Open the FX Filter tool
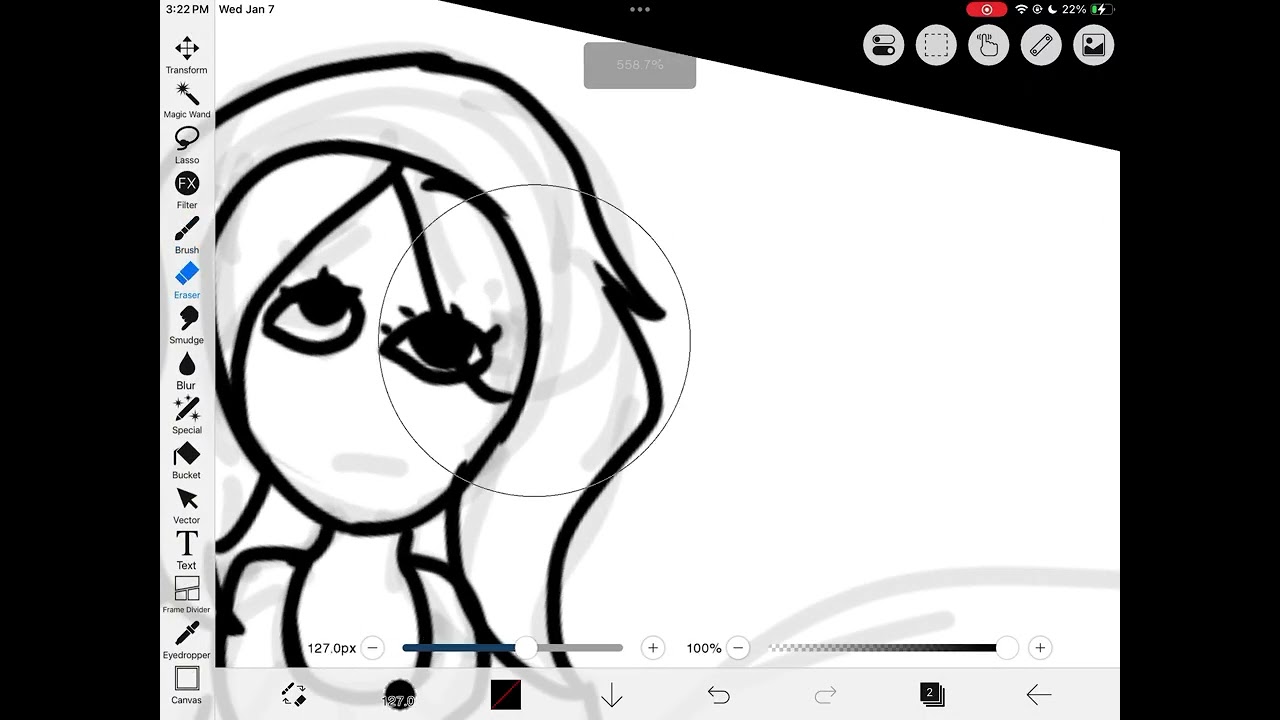 [187, 190]
